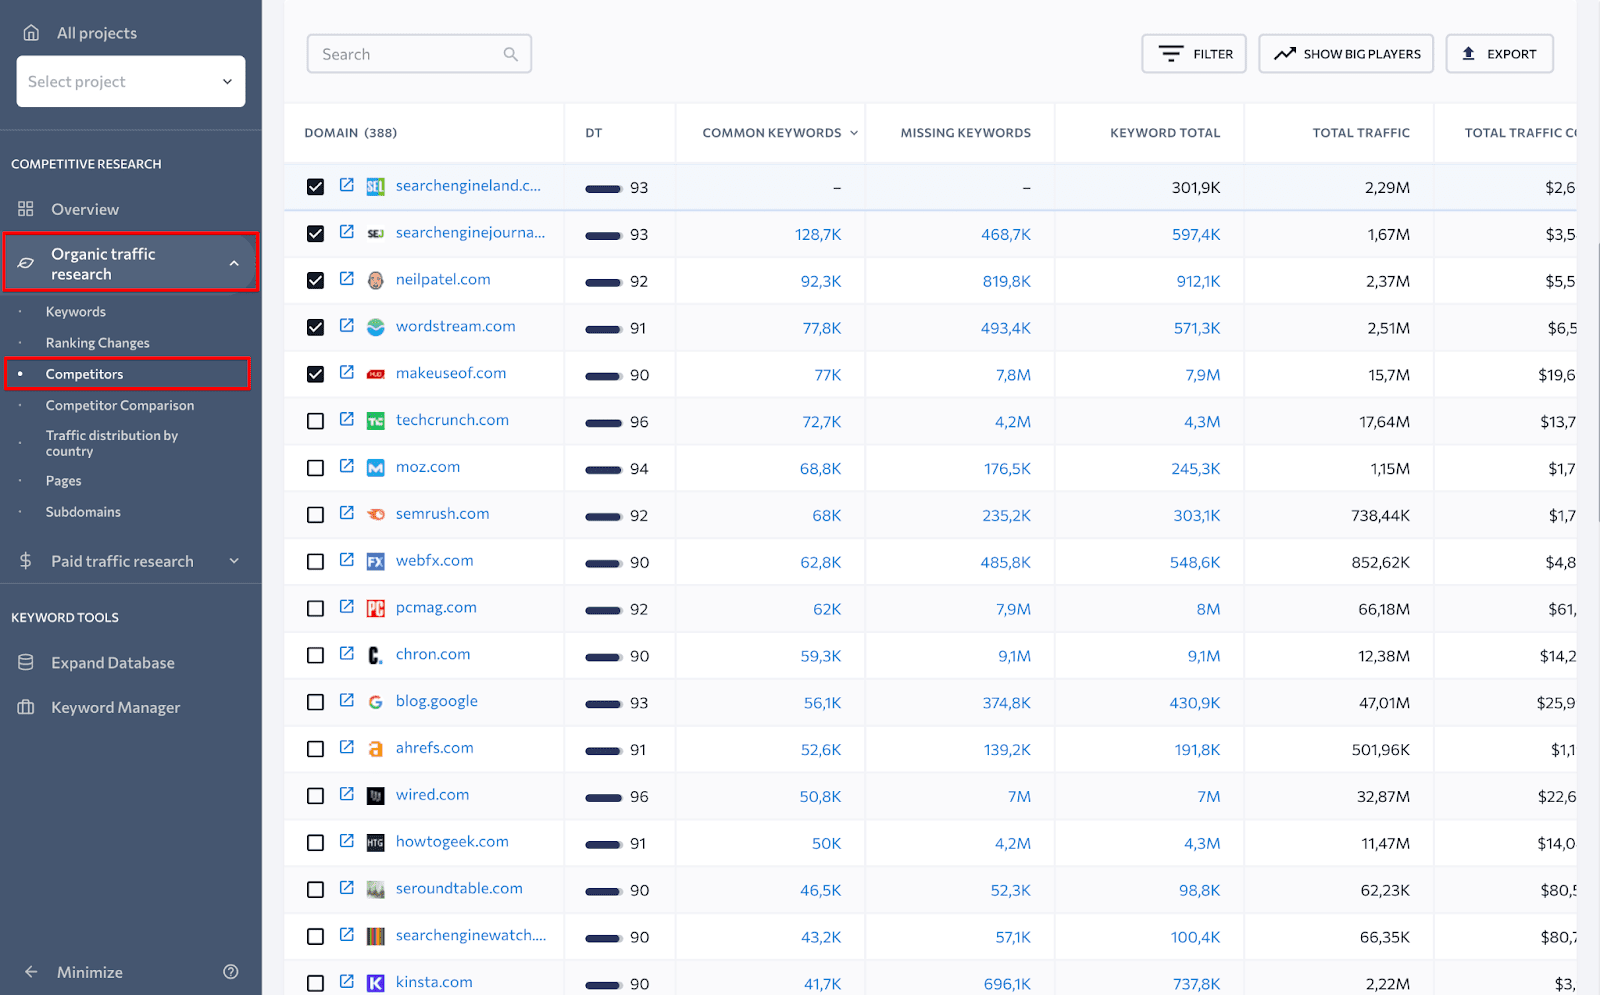Sort by the DT column header

click(594, 133)
